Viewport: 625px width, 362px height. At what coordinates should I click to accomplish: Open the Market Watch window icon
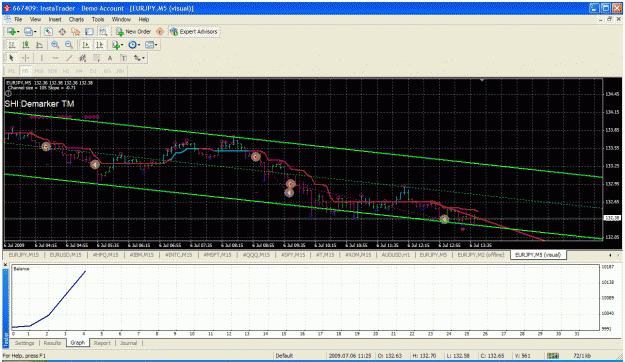pyautogui.click(x=49, y=31)
